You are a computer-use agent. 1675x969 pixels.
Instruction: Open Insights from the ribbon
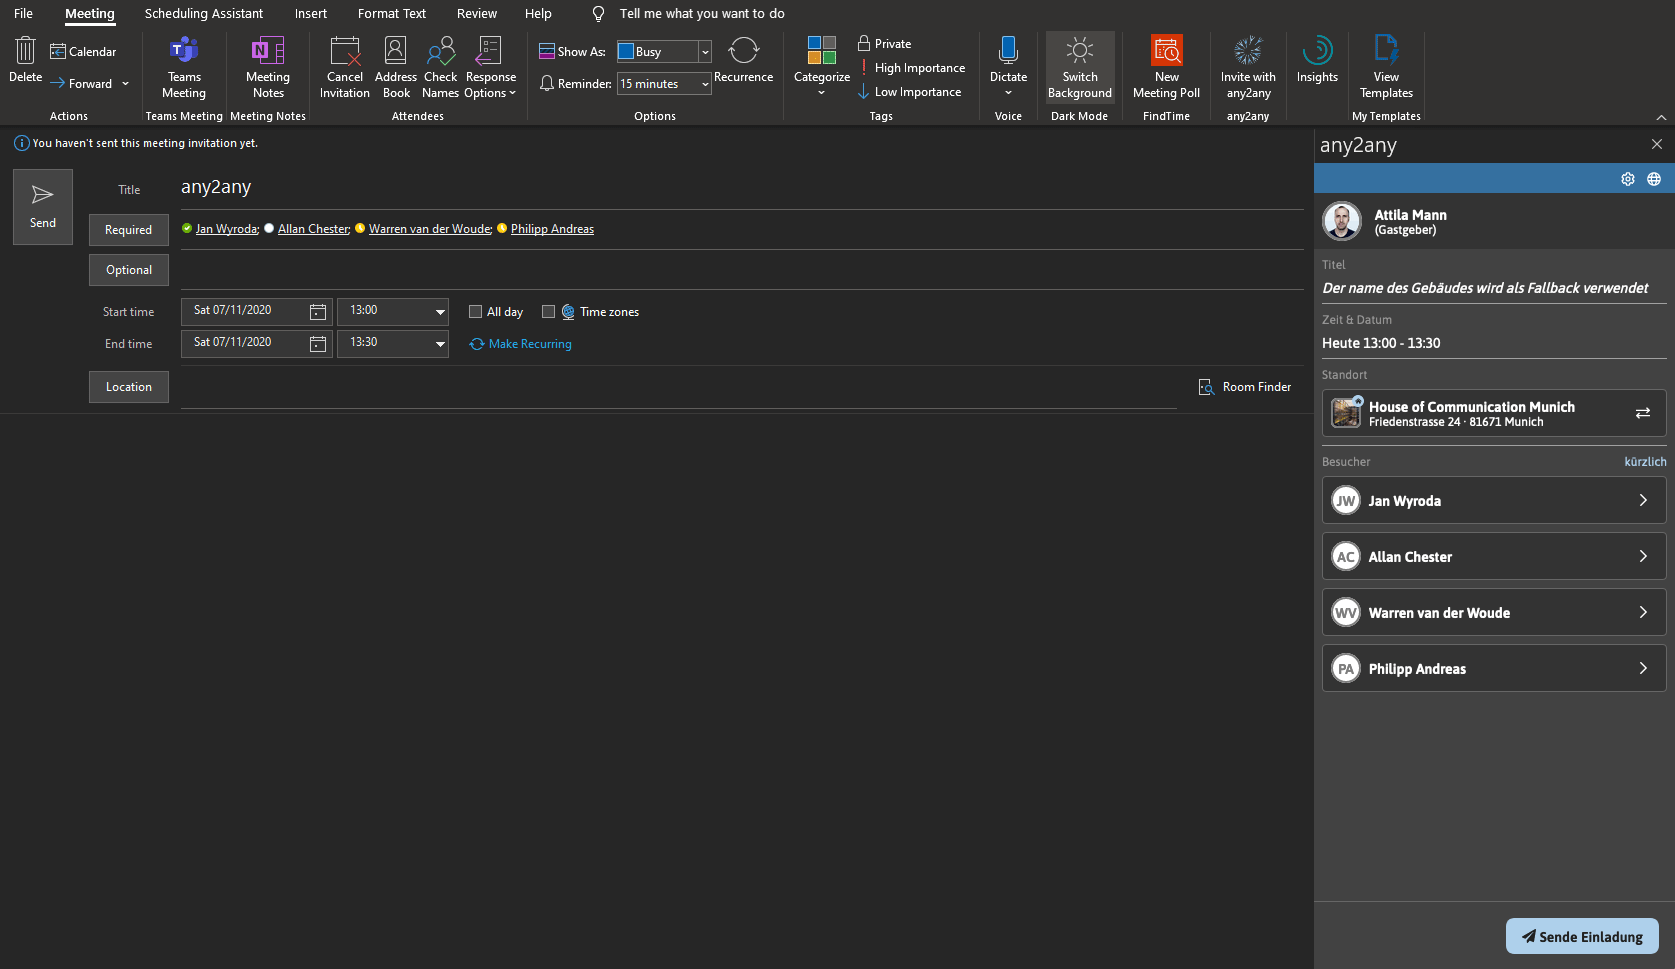[x=1317, y=60]
